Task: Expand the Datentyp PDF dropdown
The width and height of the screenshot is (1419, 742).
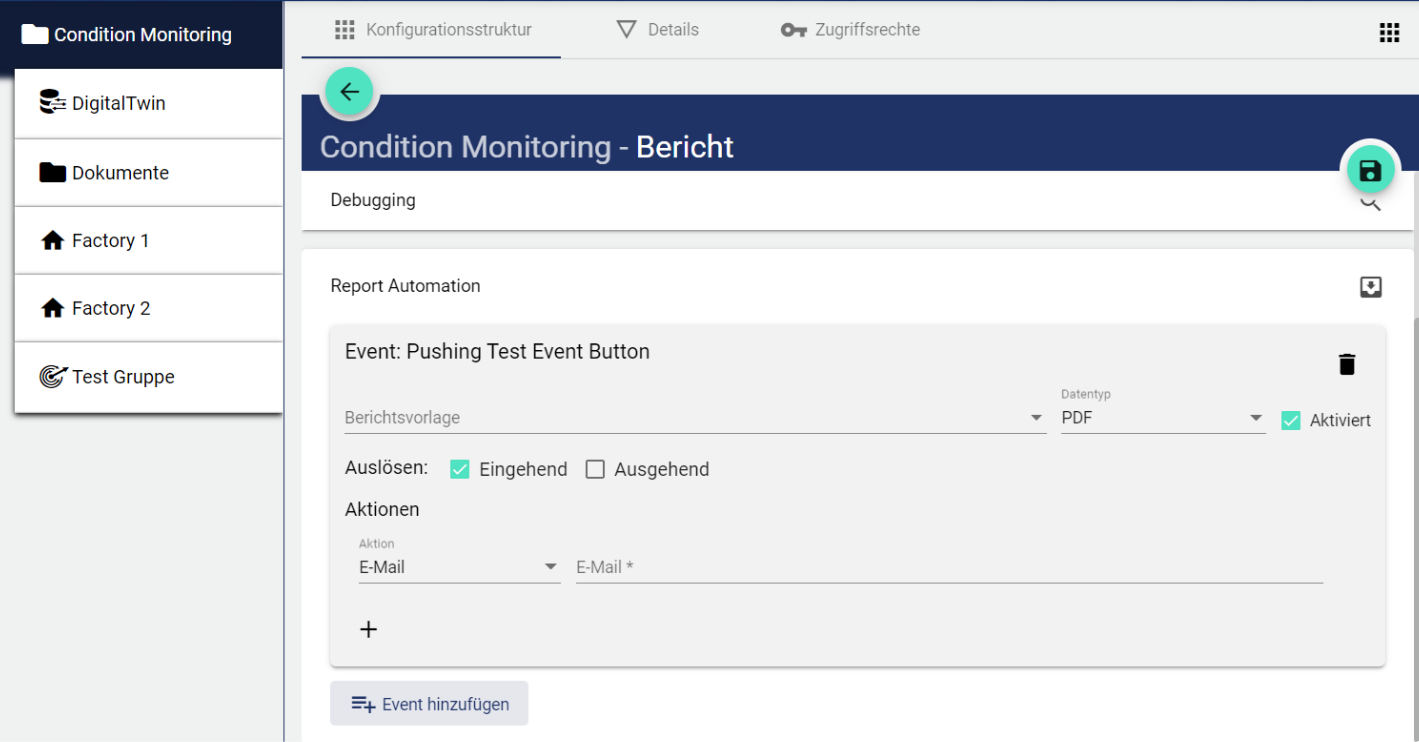Action: [1161, 418]
